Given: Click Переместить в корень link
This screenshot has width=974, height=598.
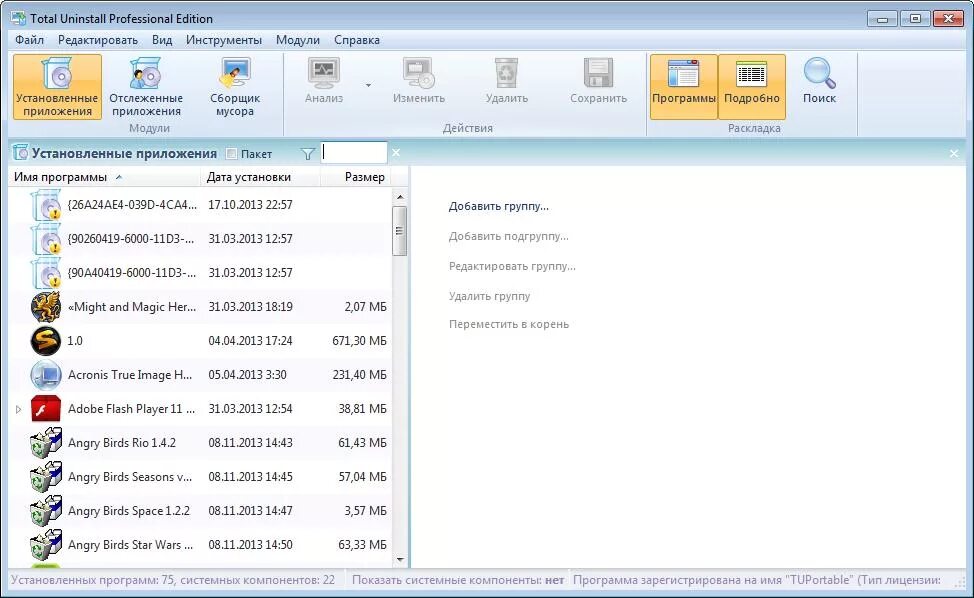Looking at the screenshot, I should [509, 324].
